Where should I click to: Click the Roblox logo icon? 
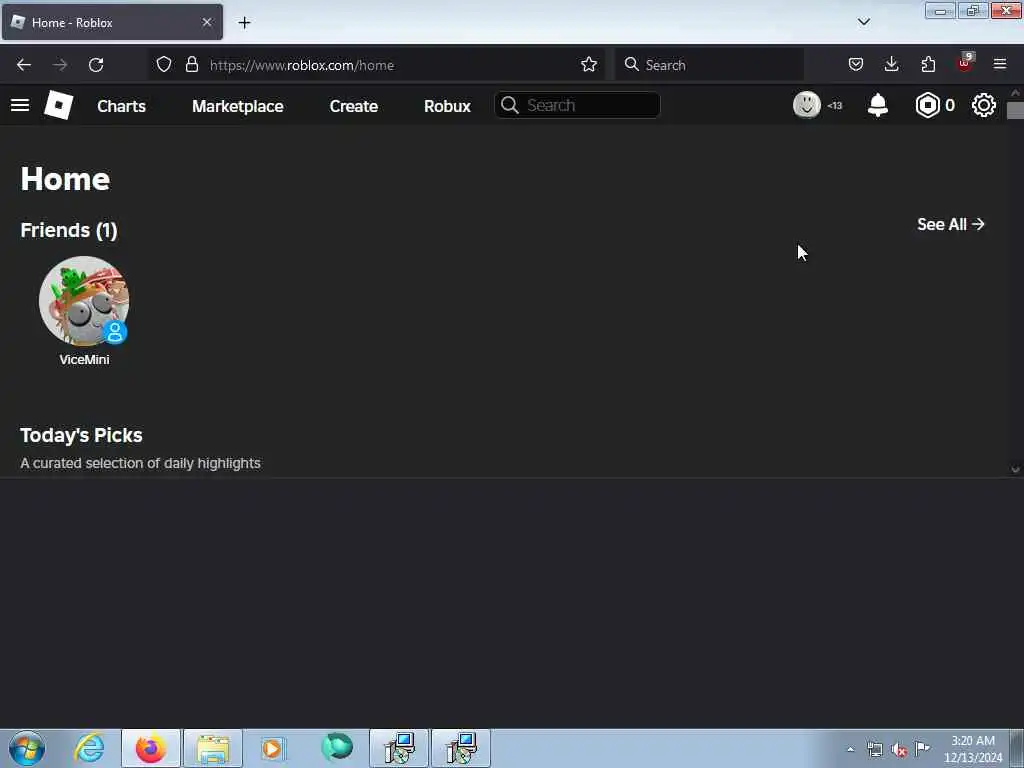coord(58,105)
